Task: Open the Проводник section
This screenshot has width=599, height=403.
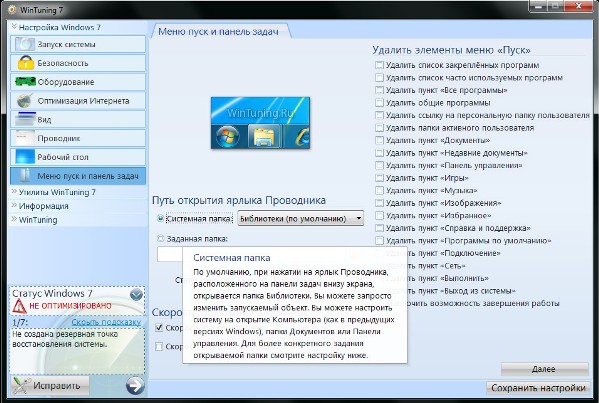Action: tap(78, 138)
